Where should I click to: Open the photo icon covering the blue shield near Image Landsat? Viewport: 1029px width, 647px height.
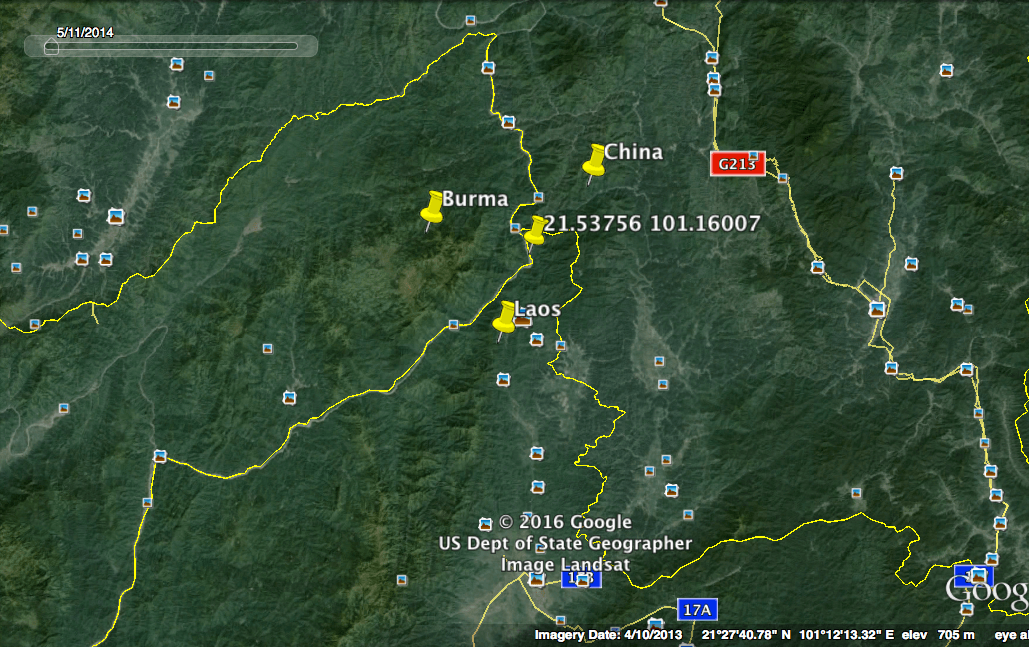pyautogui.click(x=583, y=579)
